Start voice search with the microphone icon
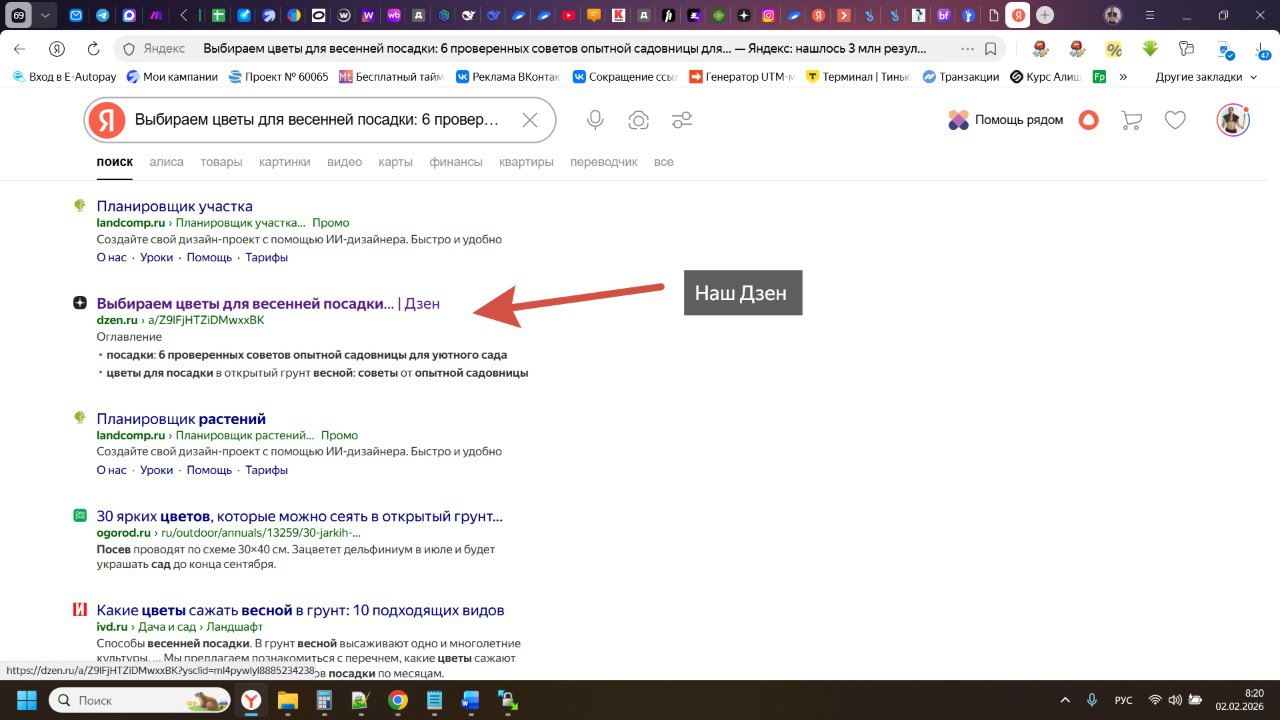Viewport: 1280px width, 720px height. [595, 120]
